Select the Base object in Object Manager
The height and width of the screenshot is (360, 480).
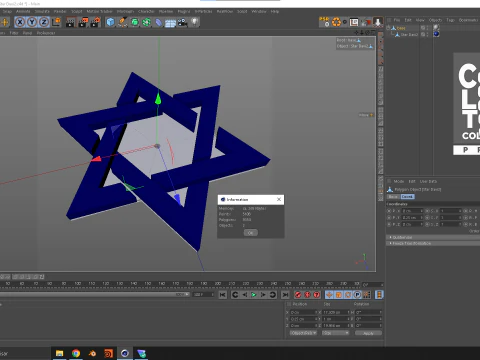click(x=401, y=28)
